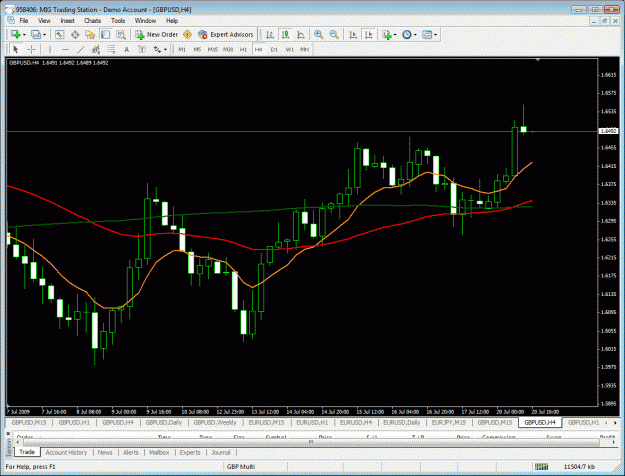Switch timeframe to D1
This screenshot has width=625, height=476.
pos(274,49)
